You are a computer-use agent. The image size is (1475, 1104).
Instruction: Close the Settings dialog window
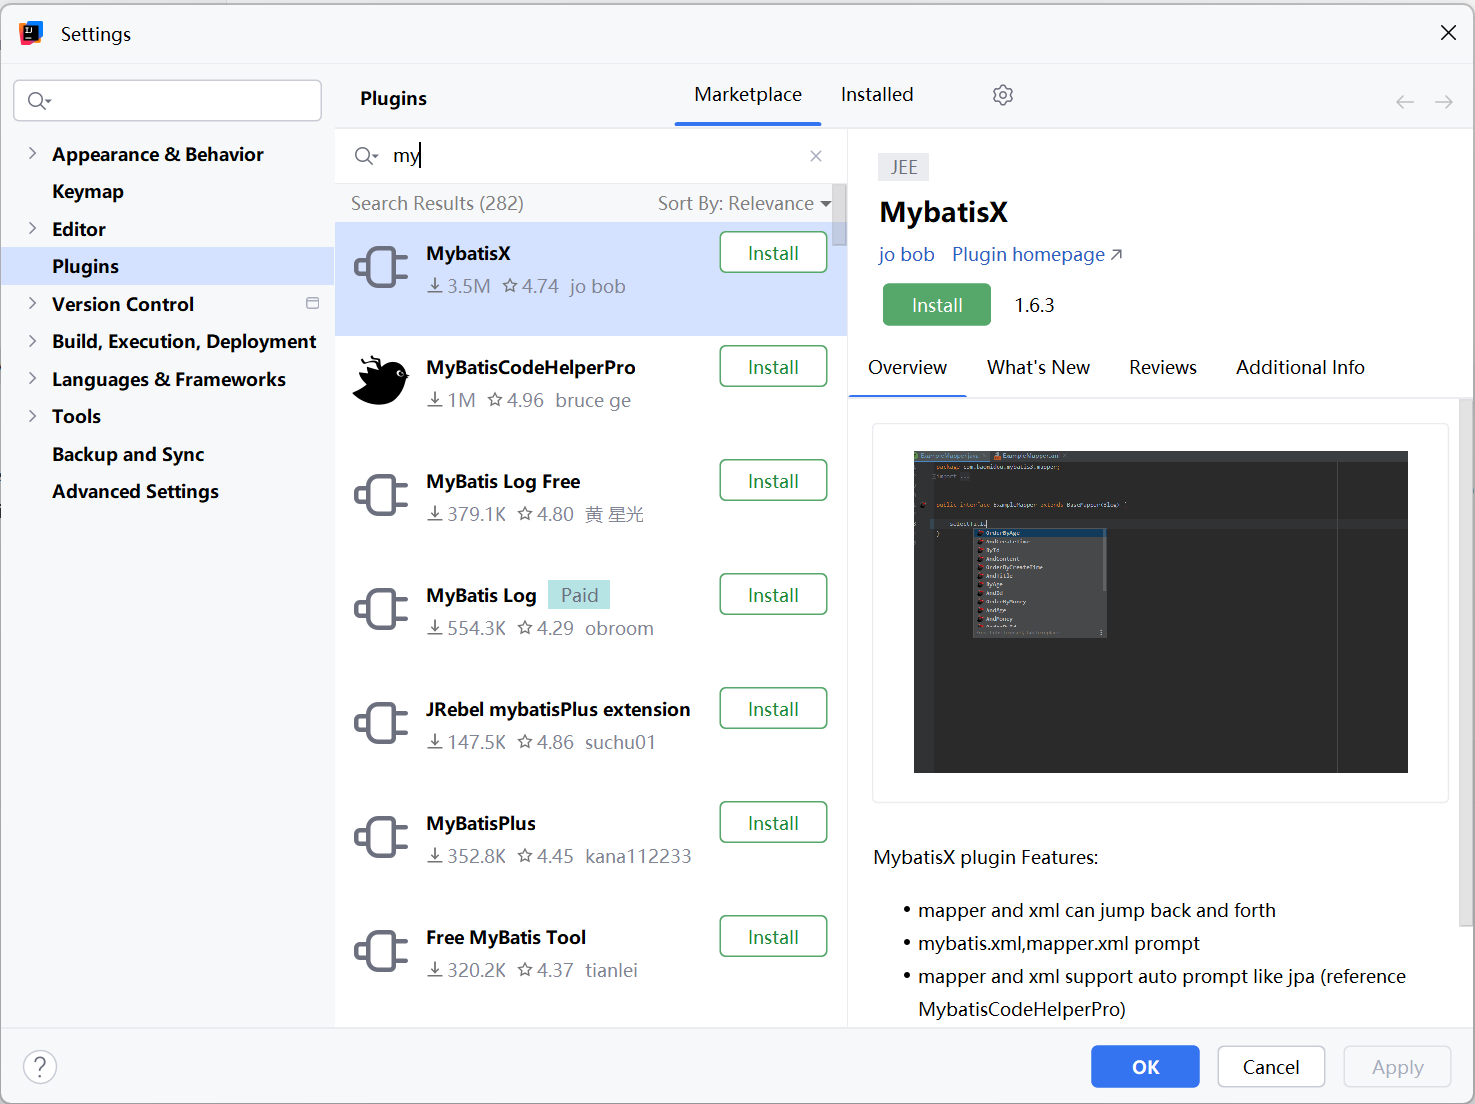pos(1448,33)
